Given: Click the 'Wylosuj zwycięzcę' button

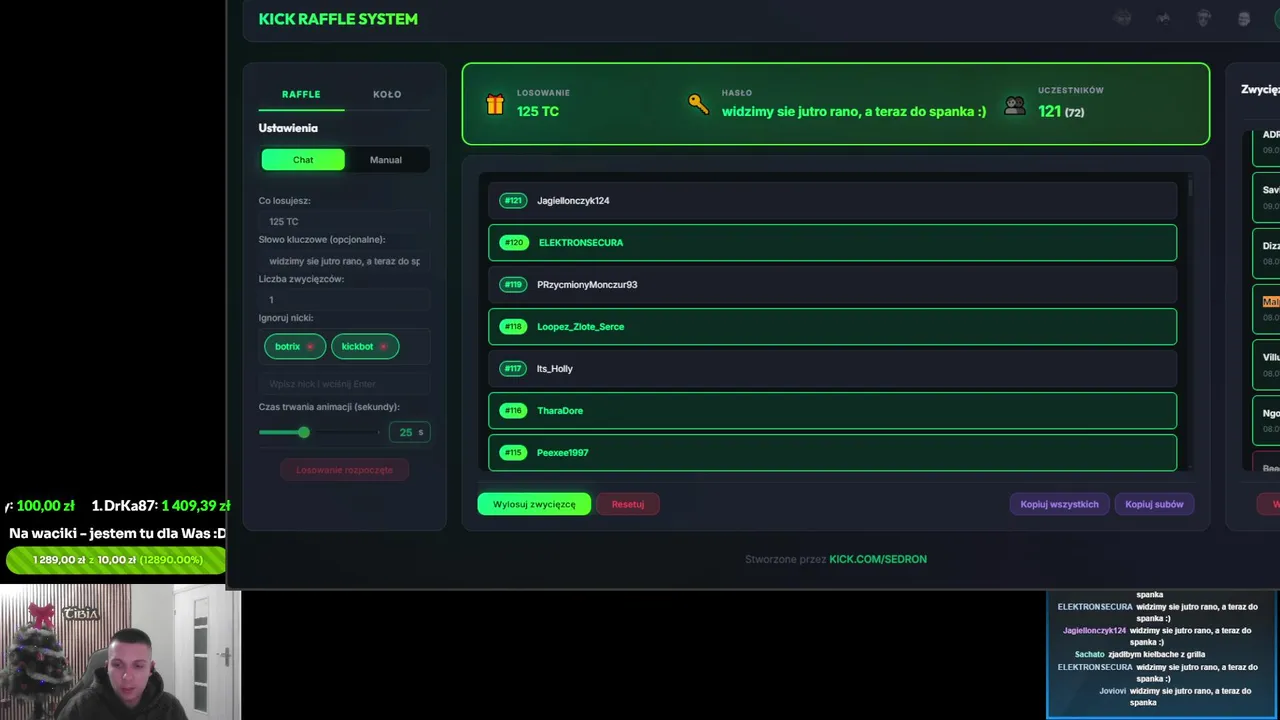Looking at the screenshot, I should click(x=534, y=504).
